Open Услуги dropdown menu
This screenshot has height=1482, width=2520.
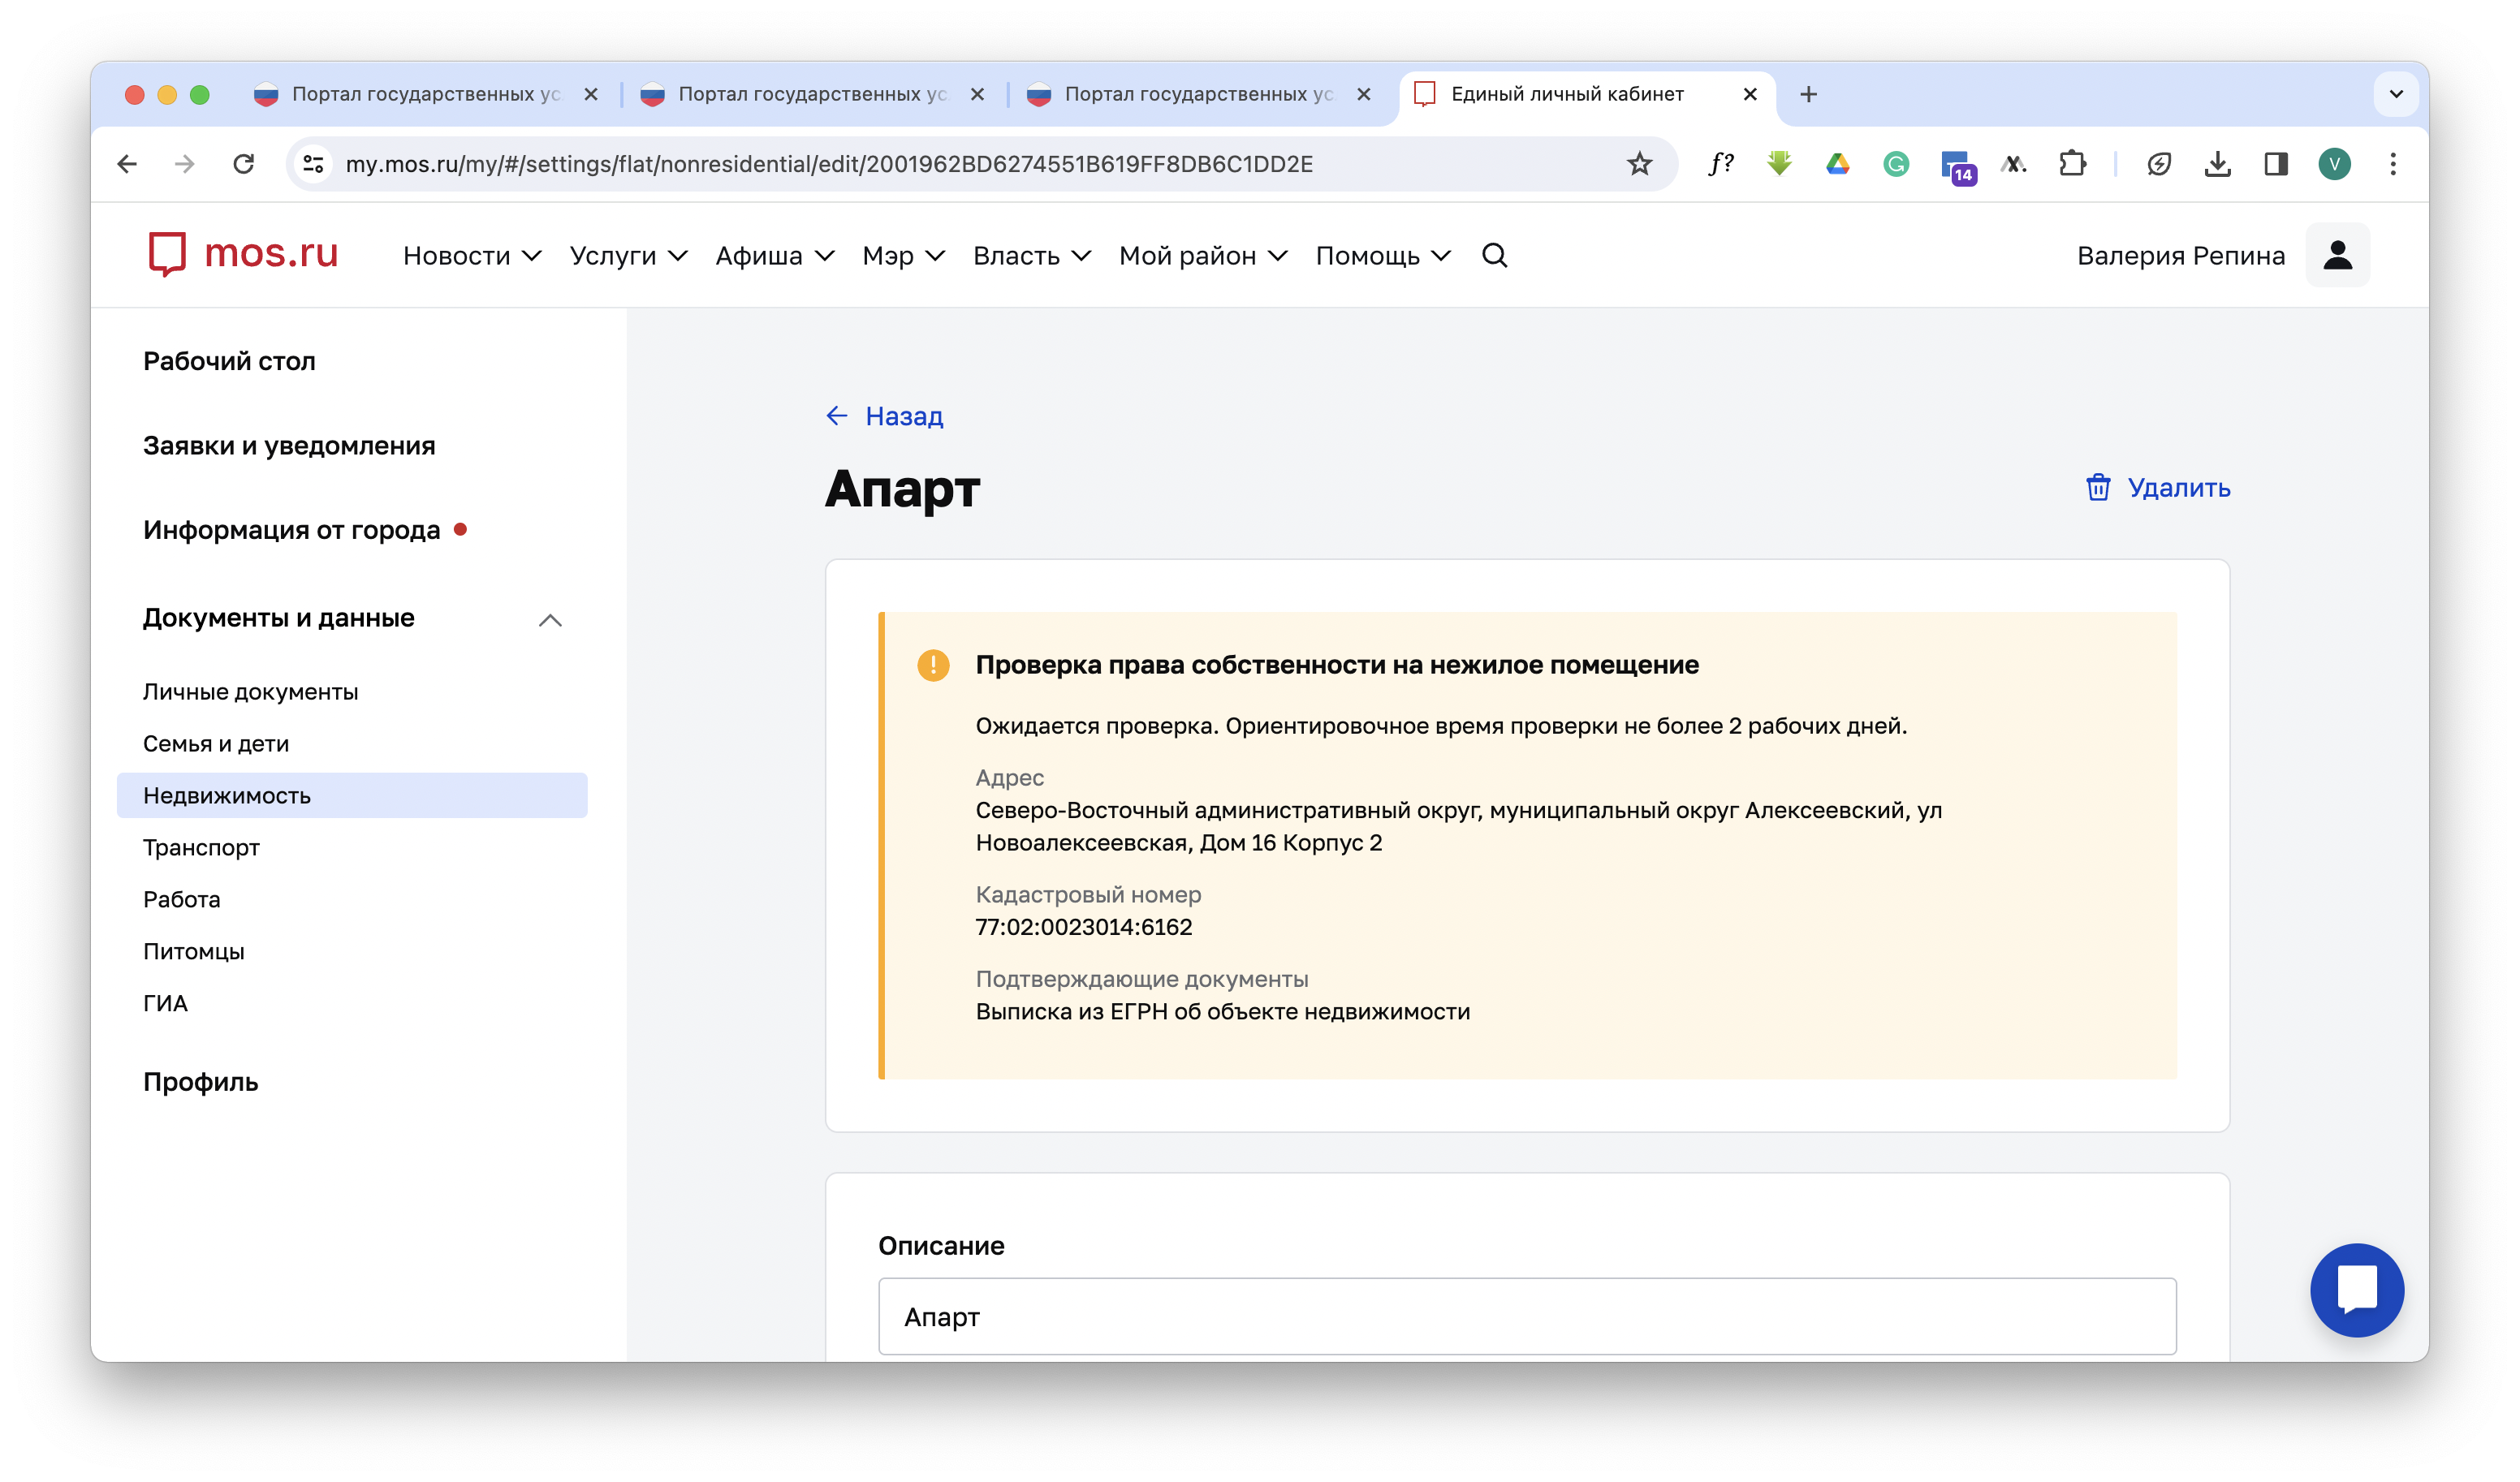628,256
